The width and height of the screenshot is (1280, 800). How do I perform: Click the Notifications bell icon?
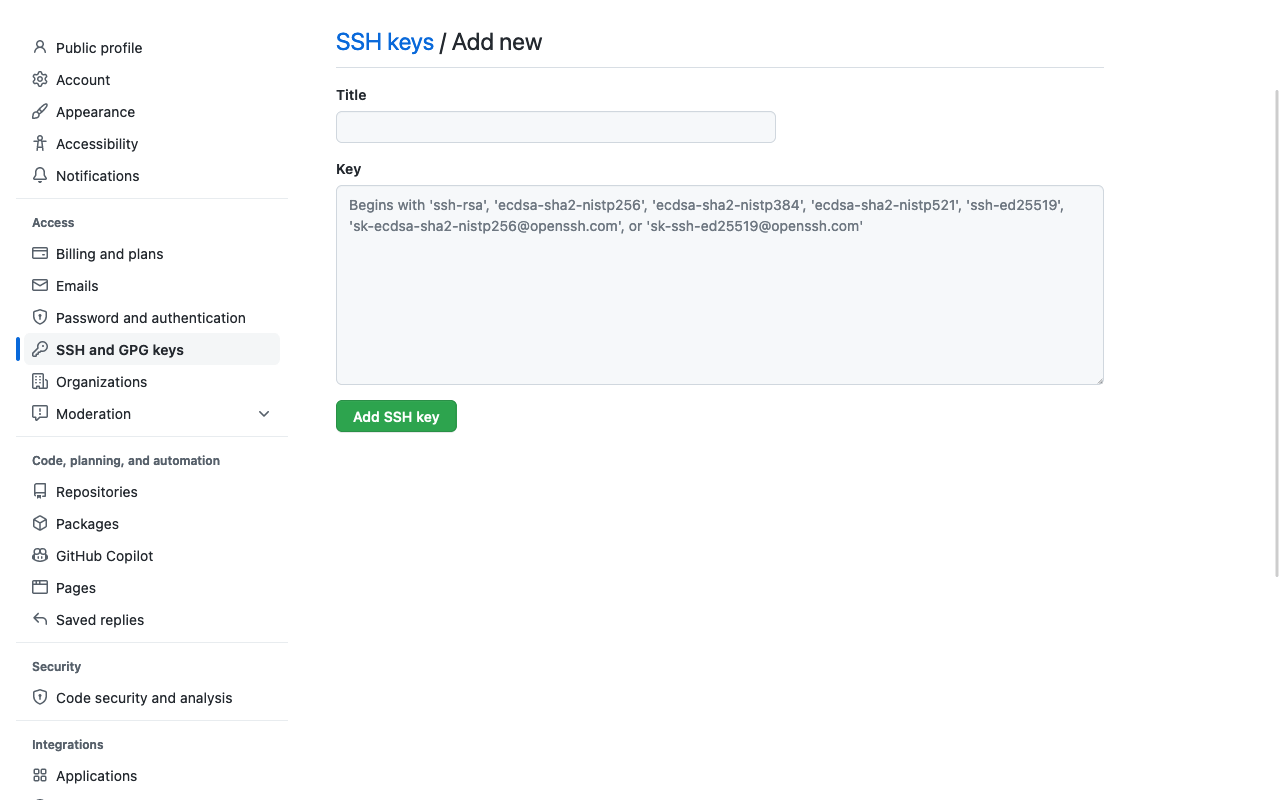[x=40, y=175]
